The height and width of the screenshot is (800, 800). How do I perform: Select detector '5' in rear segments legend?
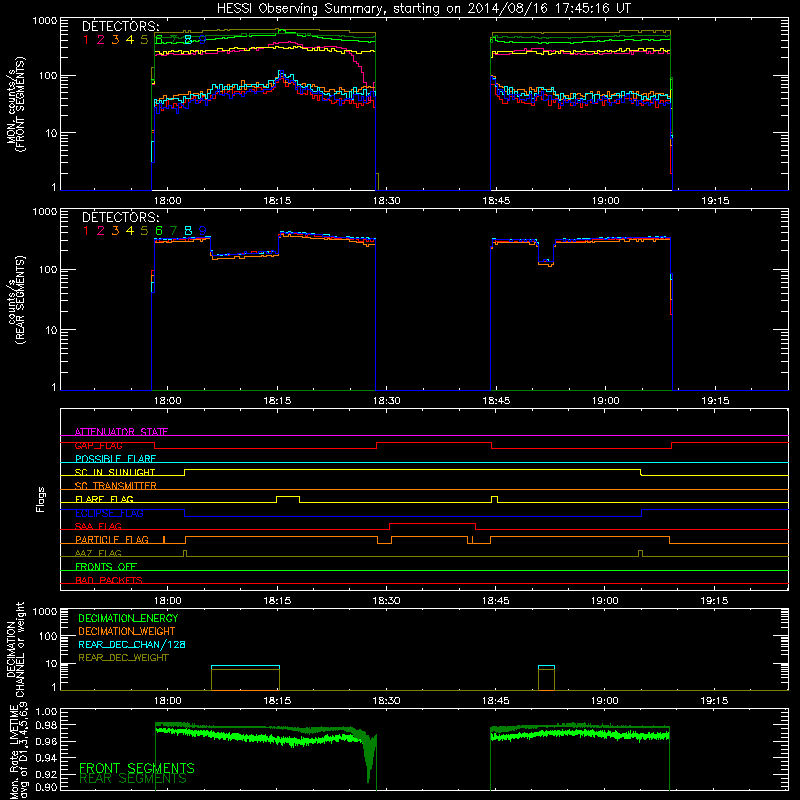(x=144, y=231)
